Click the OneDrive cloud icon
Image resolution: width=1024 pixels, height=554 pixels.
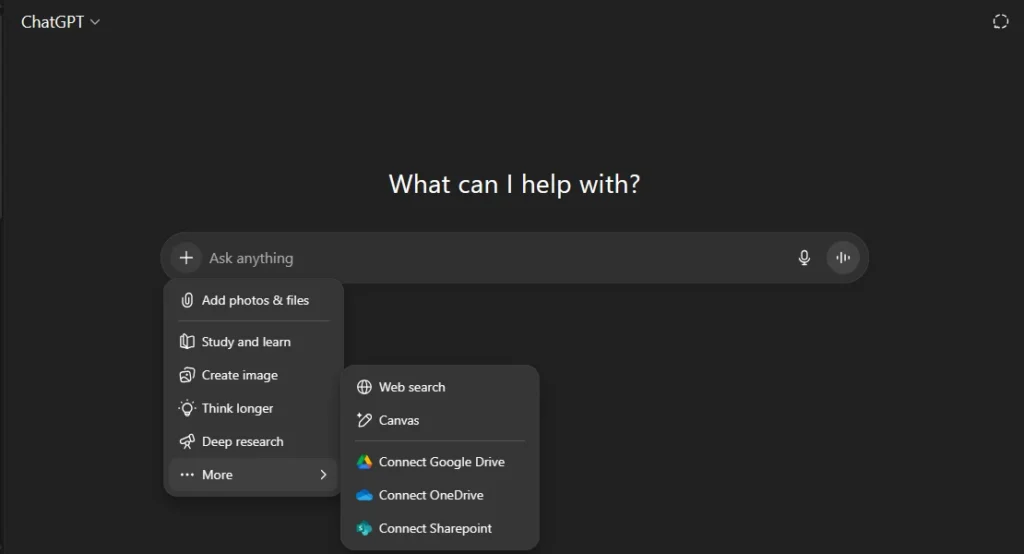[364, 495]
